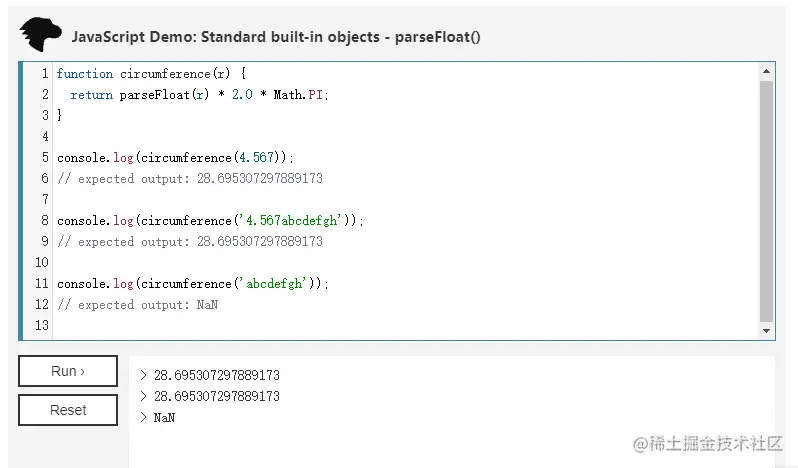798x468 pixels.
Task: Select line number 5 in the gutter
Action: click(45, 157)
